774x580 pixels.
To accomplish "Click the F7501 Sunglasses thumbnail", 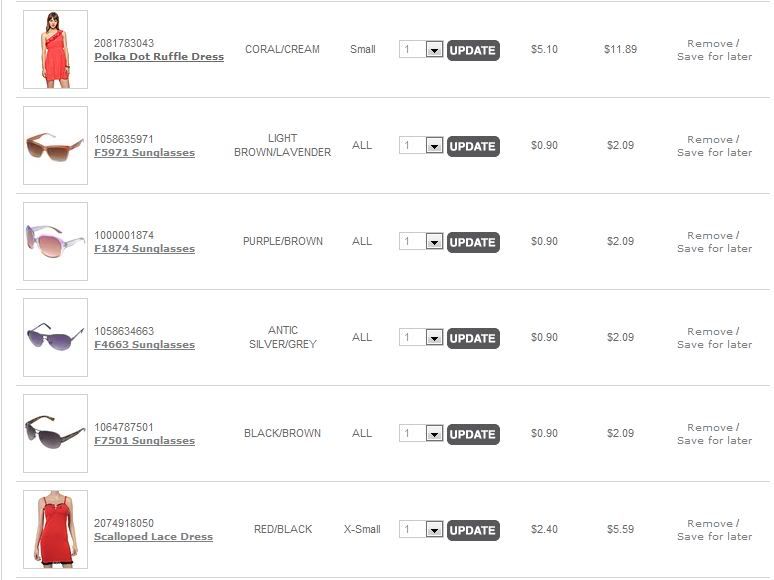I will (x=55, y=433).
